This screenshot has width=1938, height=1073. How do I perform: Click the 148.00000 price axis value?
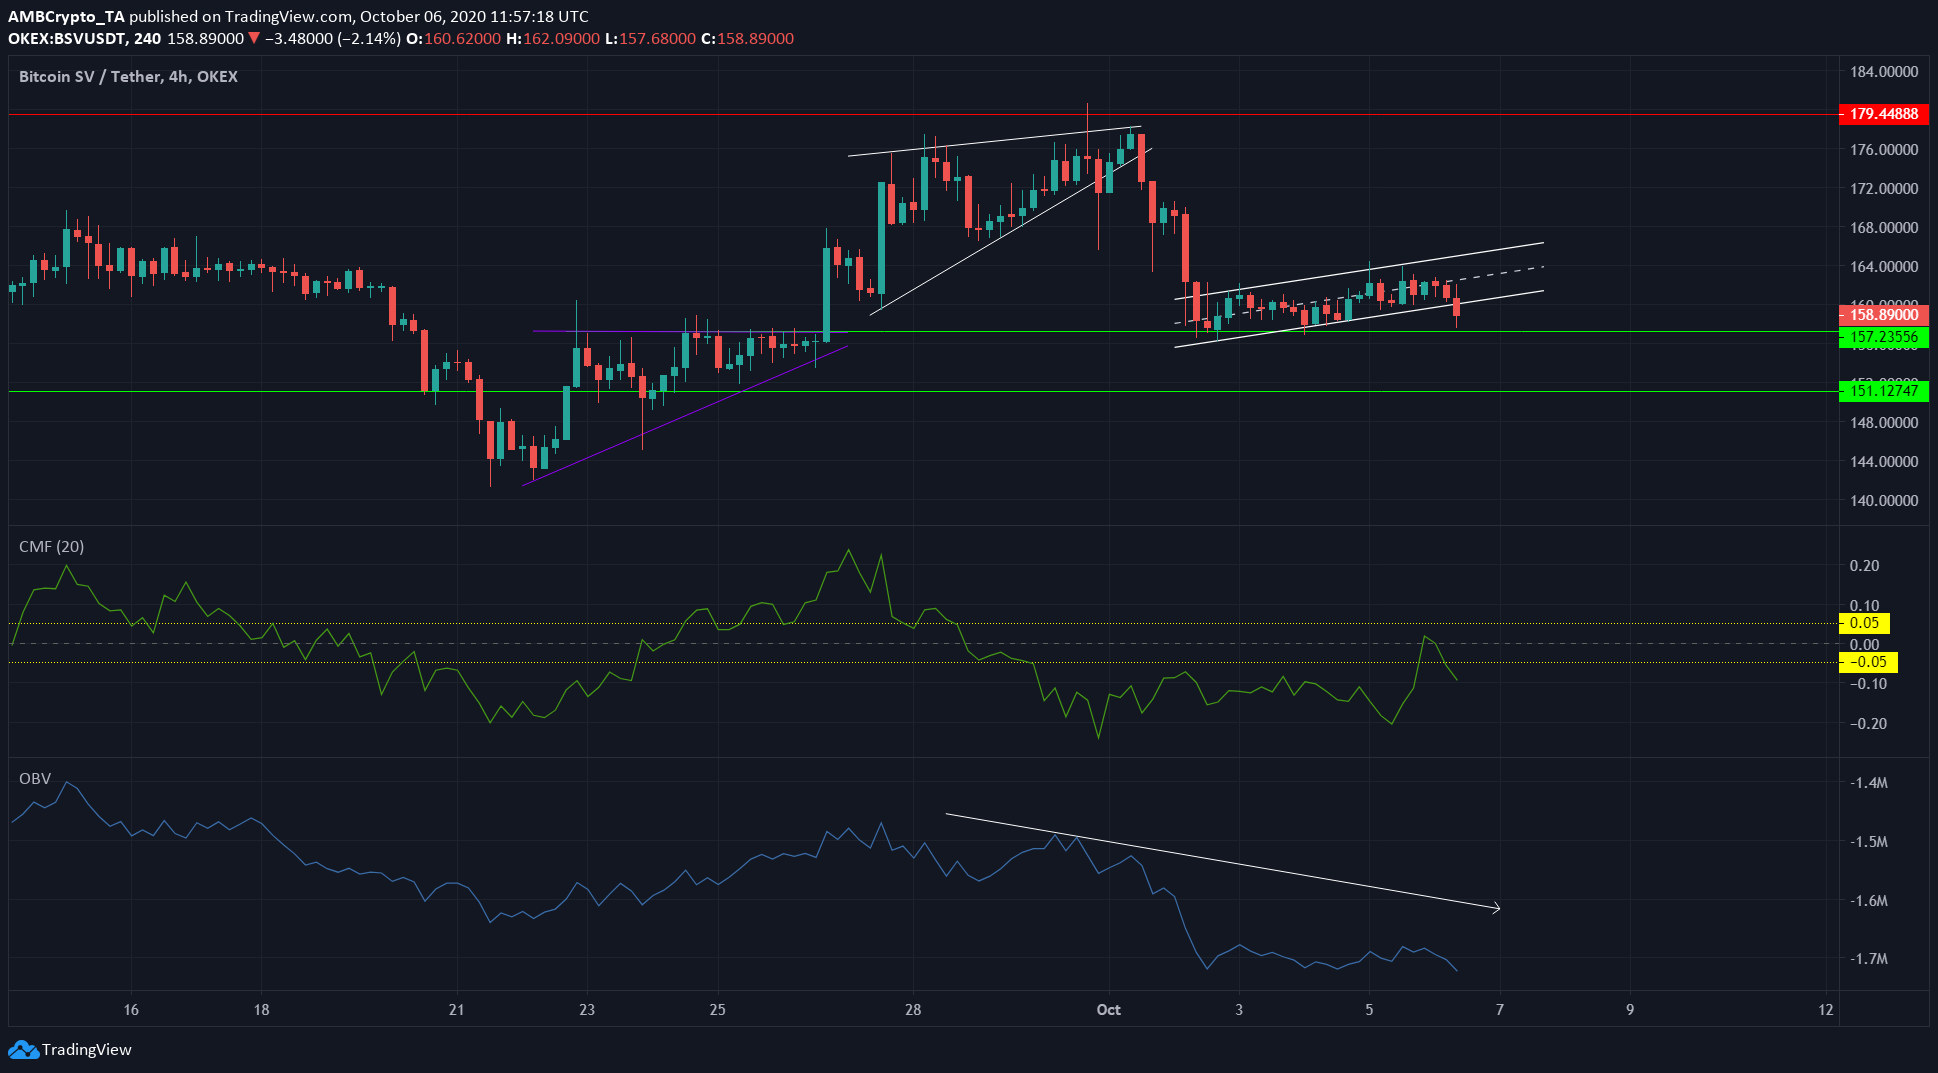pyautogui.click(x=1884, y=423)
